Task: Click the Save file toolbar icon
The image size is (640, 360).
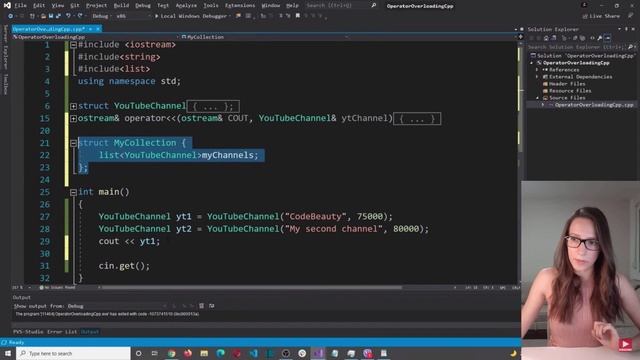Action: click(51, 16)
